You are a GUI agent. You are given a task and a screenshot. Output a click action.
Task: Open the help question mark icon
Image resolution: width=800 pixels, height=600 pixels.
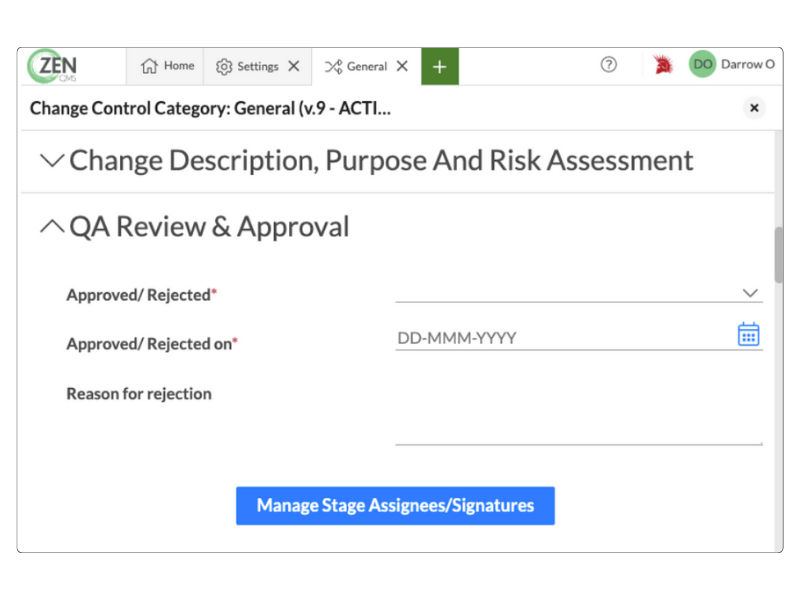click(608, 65)
